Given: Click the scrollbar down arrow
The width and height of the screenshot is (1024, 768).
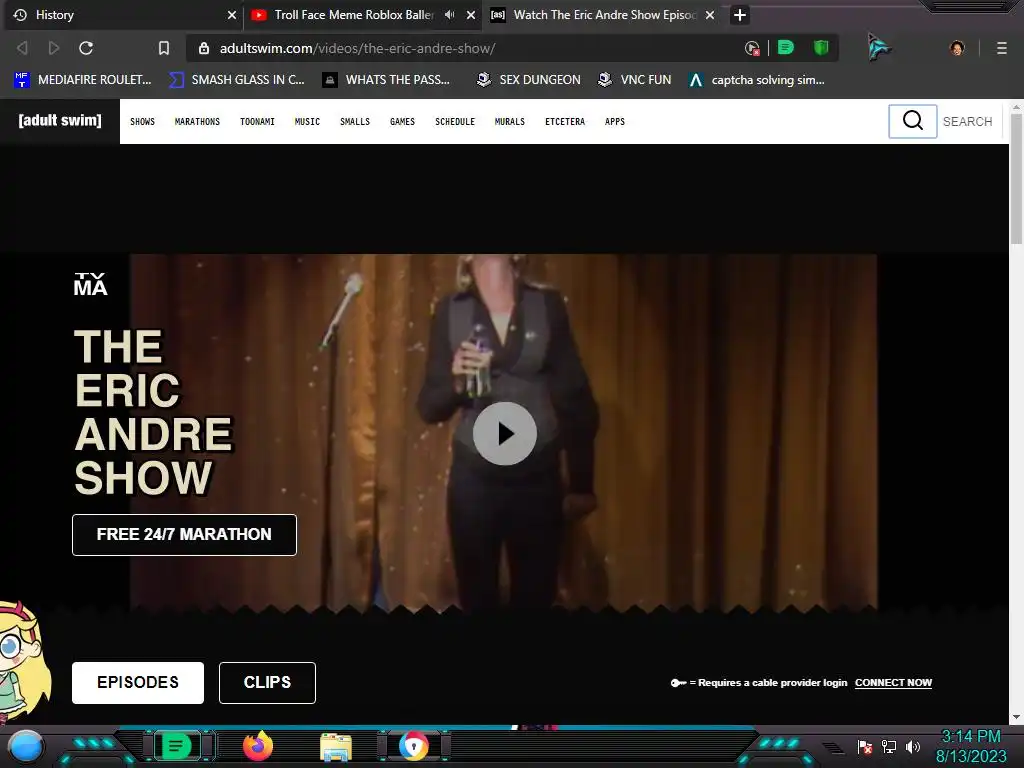Looking at the screenshot, I should pyautogui.click(x=1016, y=717).
